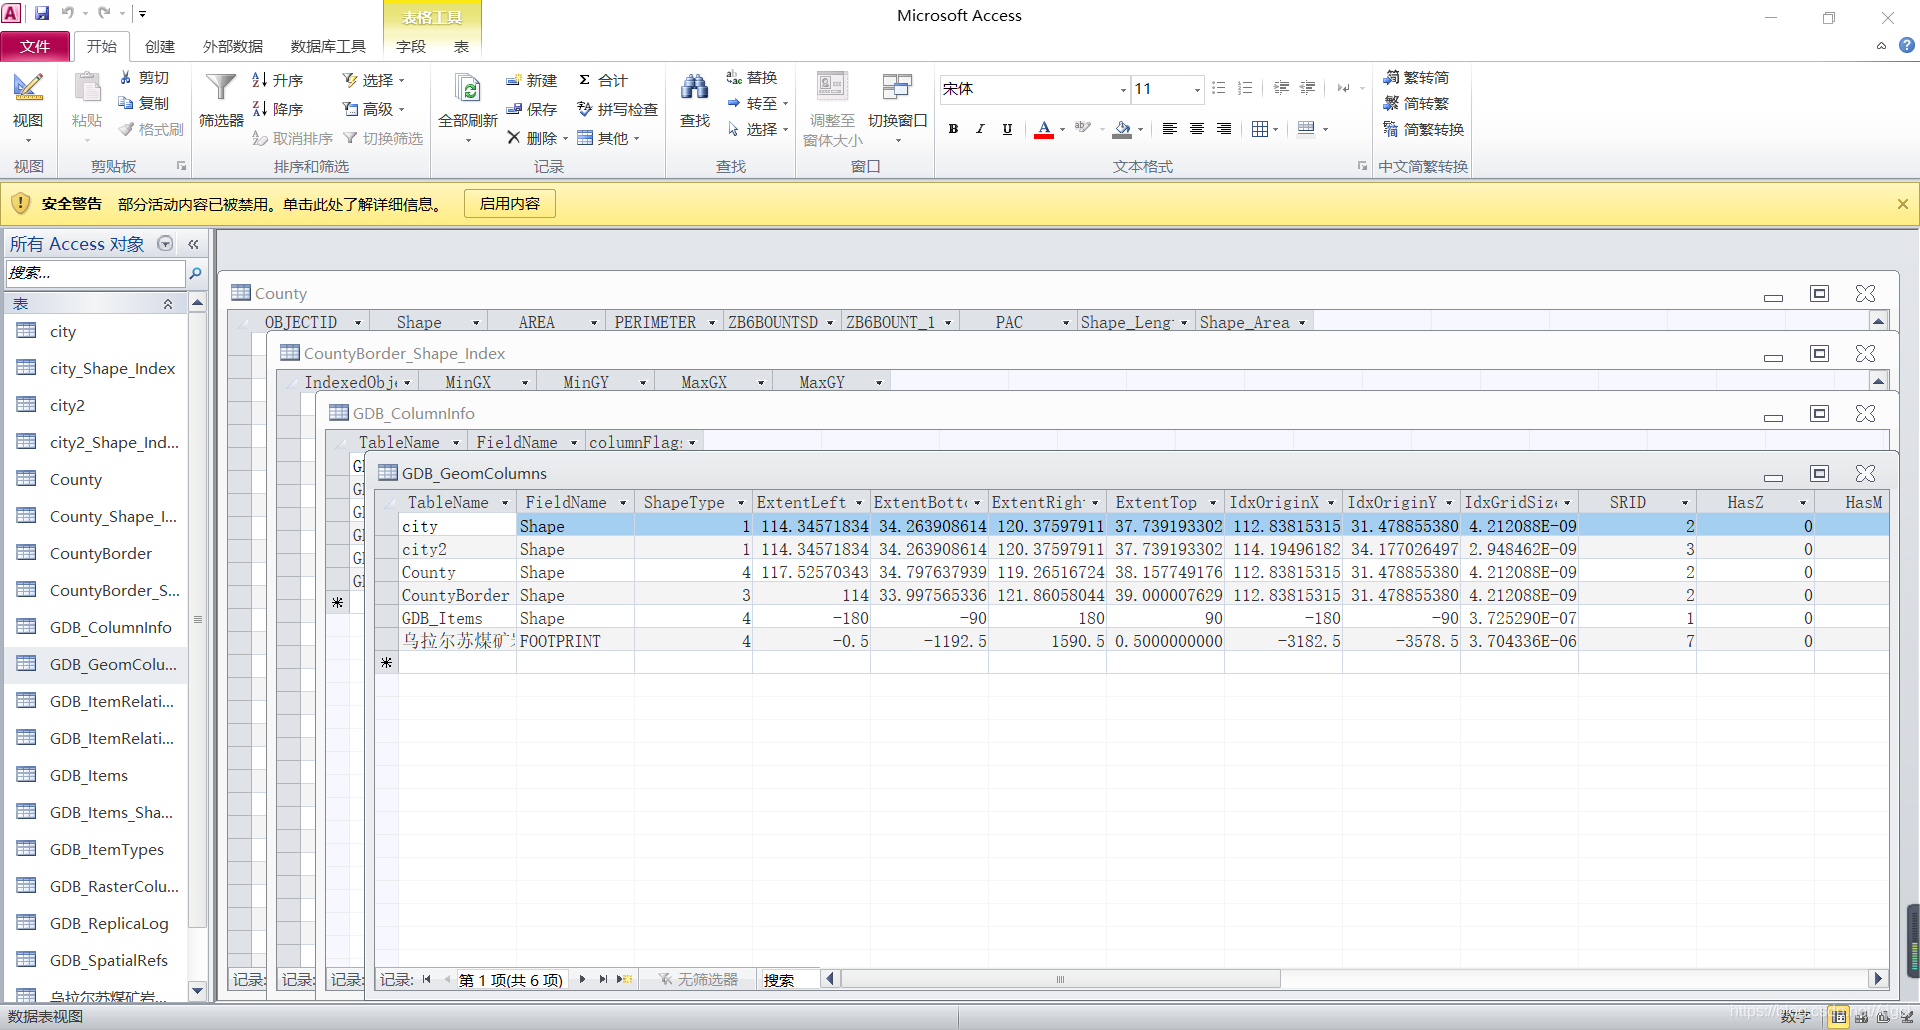1920x1030 pixels.
Task: Sort descending with 降序
Action: tap(277, 109)
